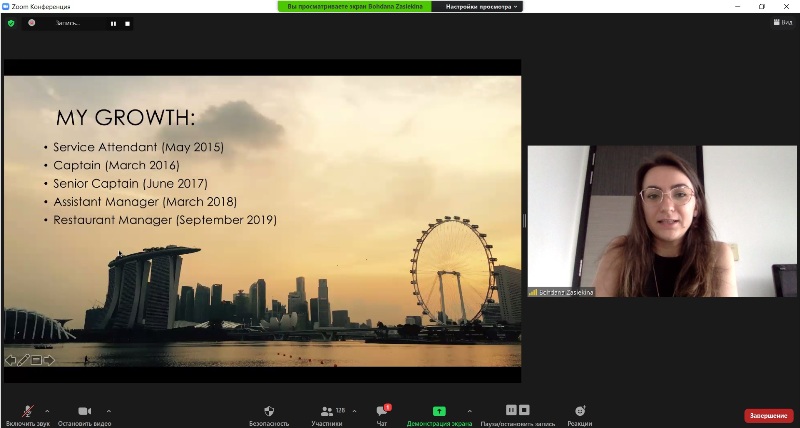Image resolution: width=800 pixels, height=428 pixels.
Task: Expand screen sharing options arrow
Action: pyautogui.click(x=469, y=411)
